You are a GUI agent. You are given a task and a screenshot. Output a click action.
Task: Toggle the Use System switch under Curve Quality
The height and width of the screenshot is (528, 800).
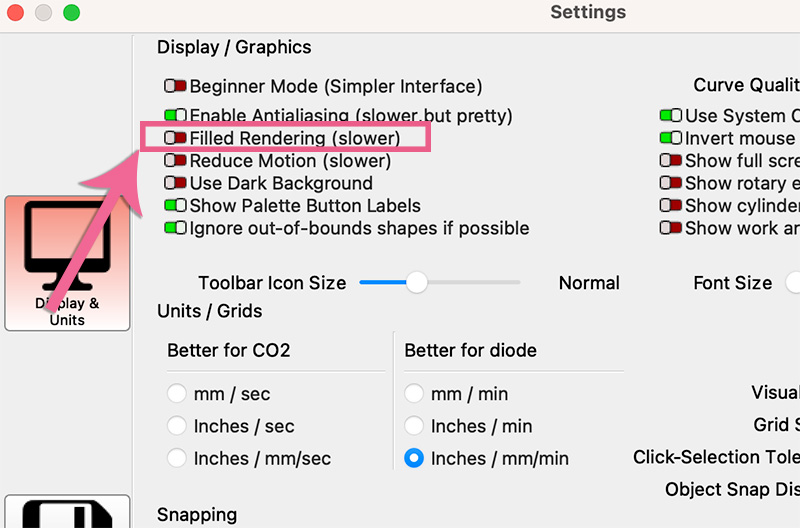(671, 116)
